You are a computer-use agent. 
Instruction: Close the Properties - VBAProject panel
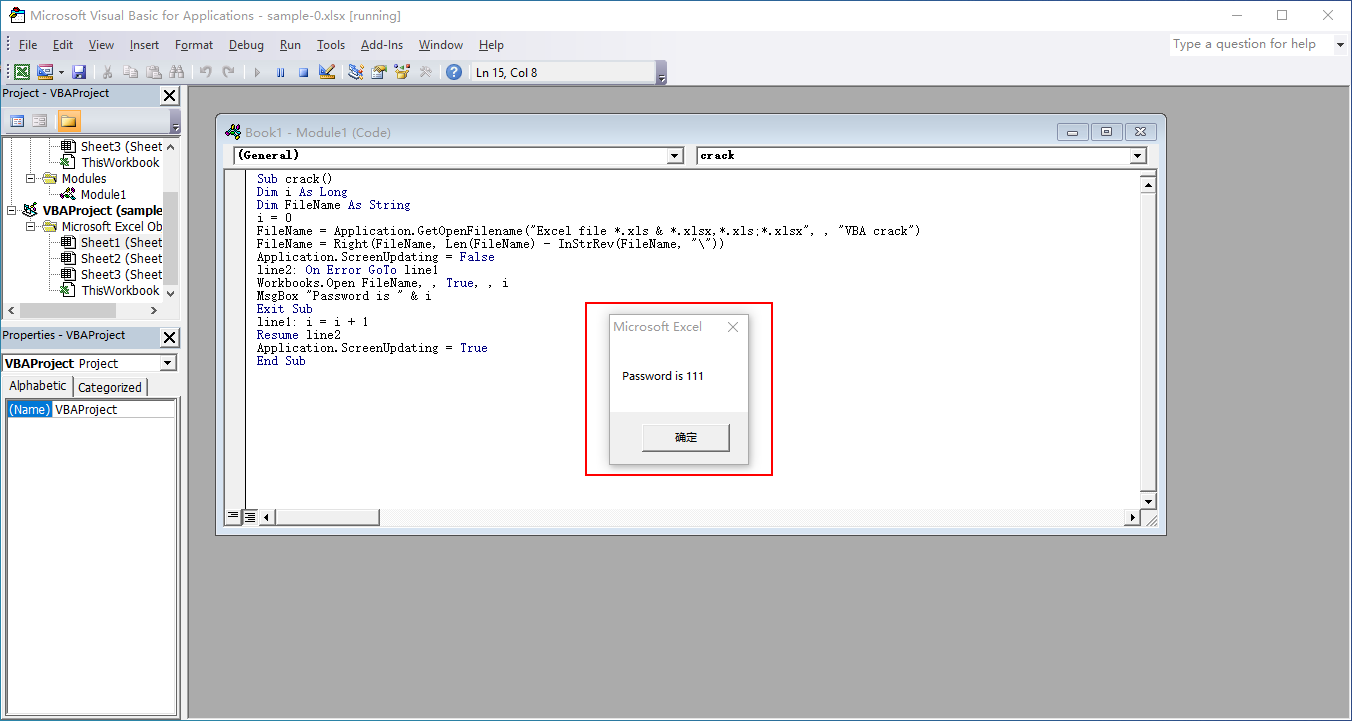pos(169,337)
